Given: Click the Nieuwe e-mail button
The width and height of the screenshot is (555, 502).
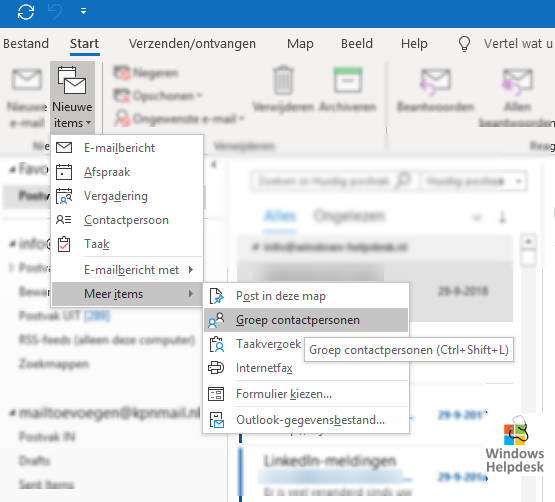Looking at the screenshot, I should tap(27, 98).
